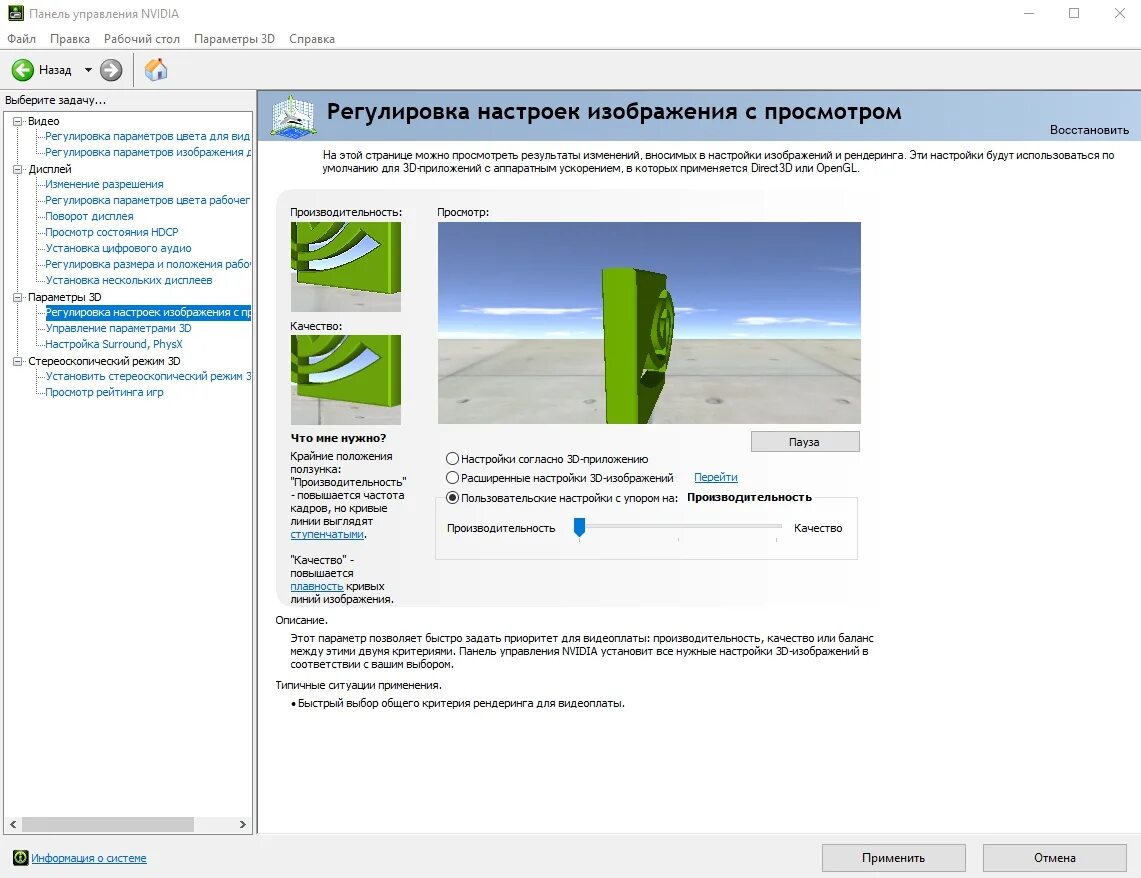Click the 3D settings page header icon
1141x878 pixels.
tap(293, 116)
